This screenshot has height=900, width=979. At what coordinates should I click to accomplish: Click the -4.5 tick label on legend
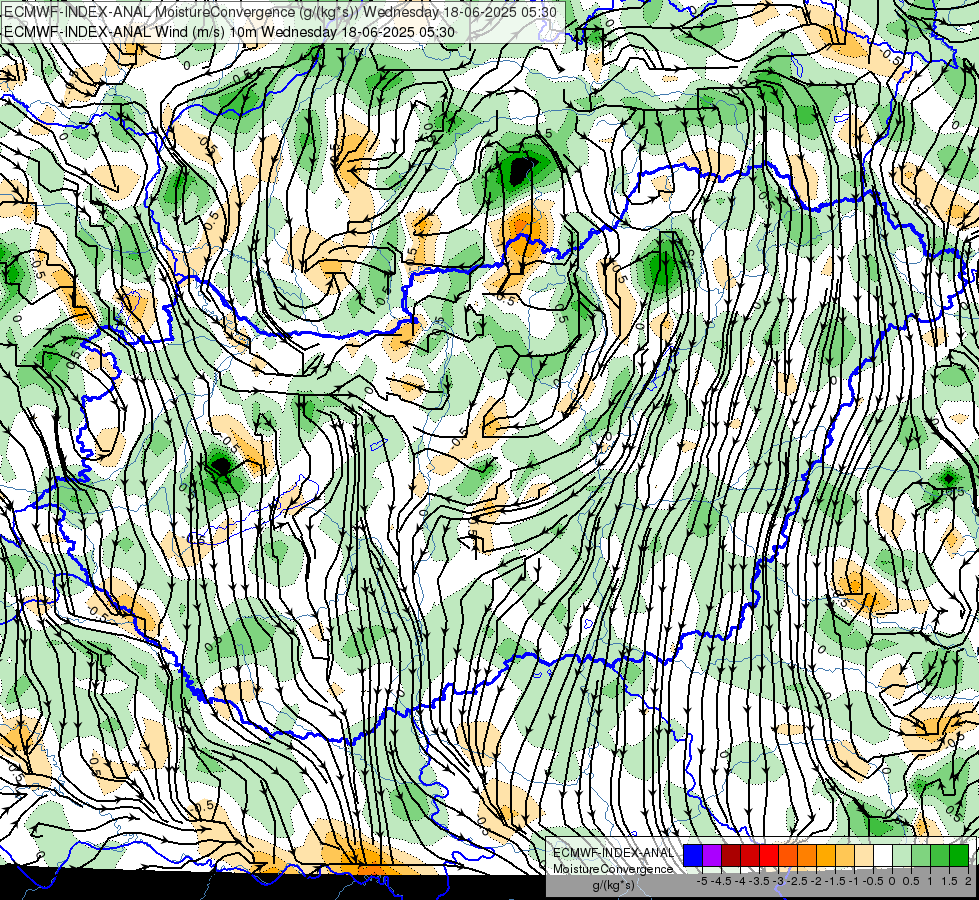tap(721, 881)
